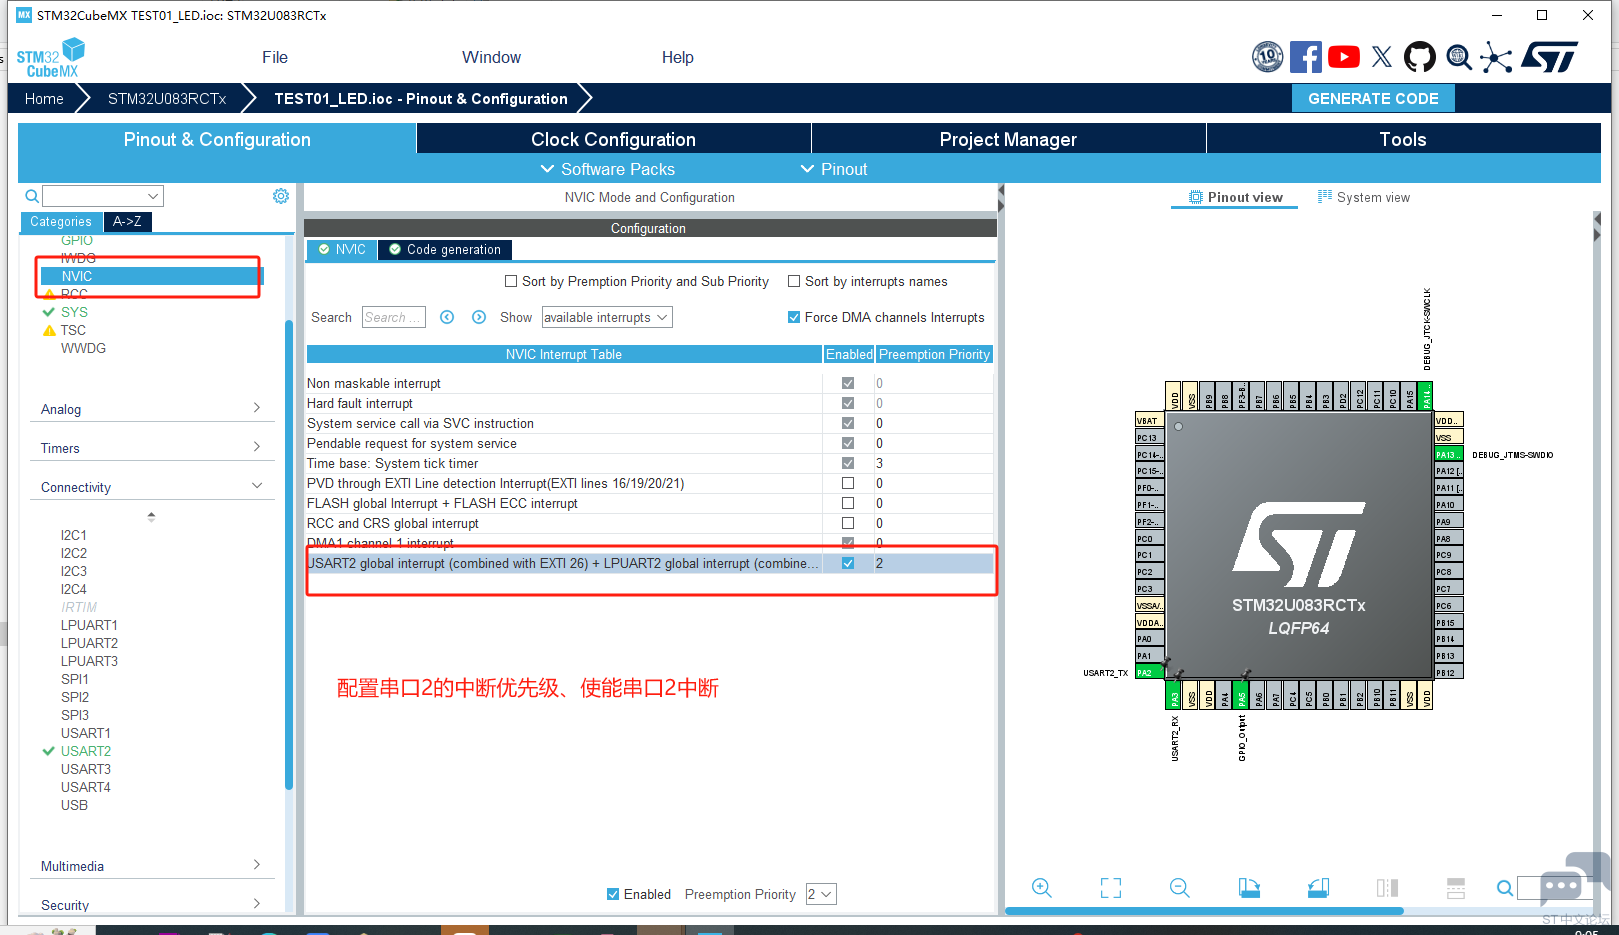Select pin PA13 on the chip
1619x935 pixels.
pos(1448,455)
